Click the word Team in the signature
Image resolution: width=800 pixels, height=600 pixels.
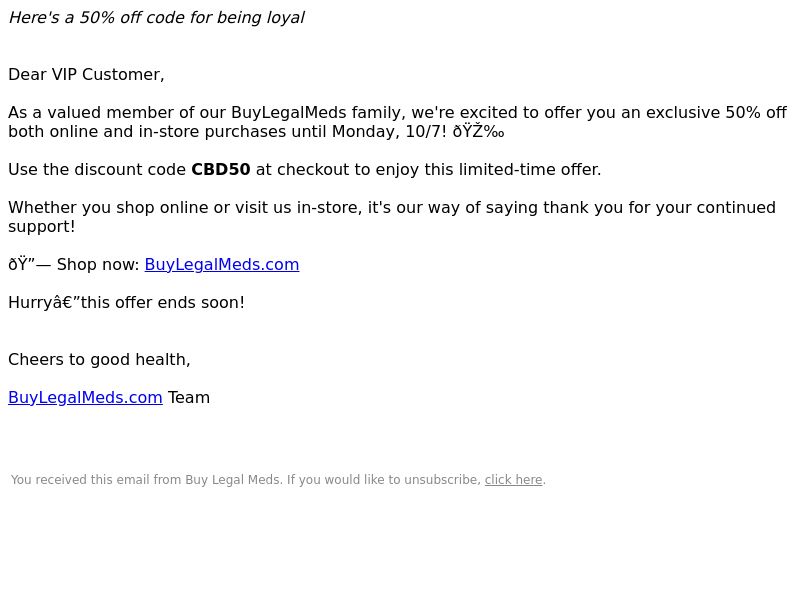(189, 397)
